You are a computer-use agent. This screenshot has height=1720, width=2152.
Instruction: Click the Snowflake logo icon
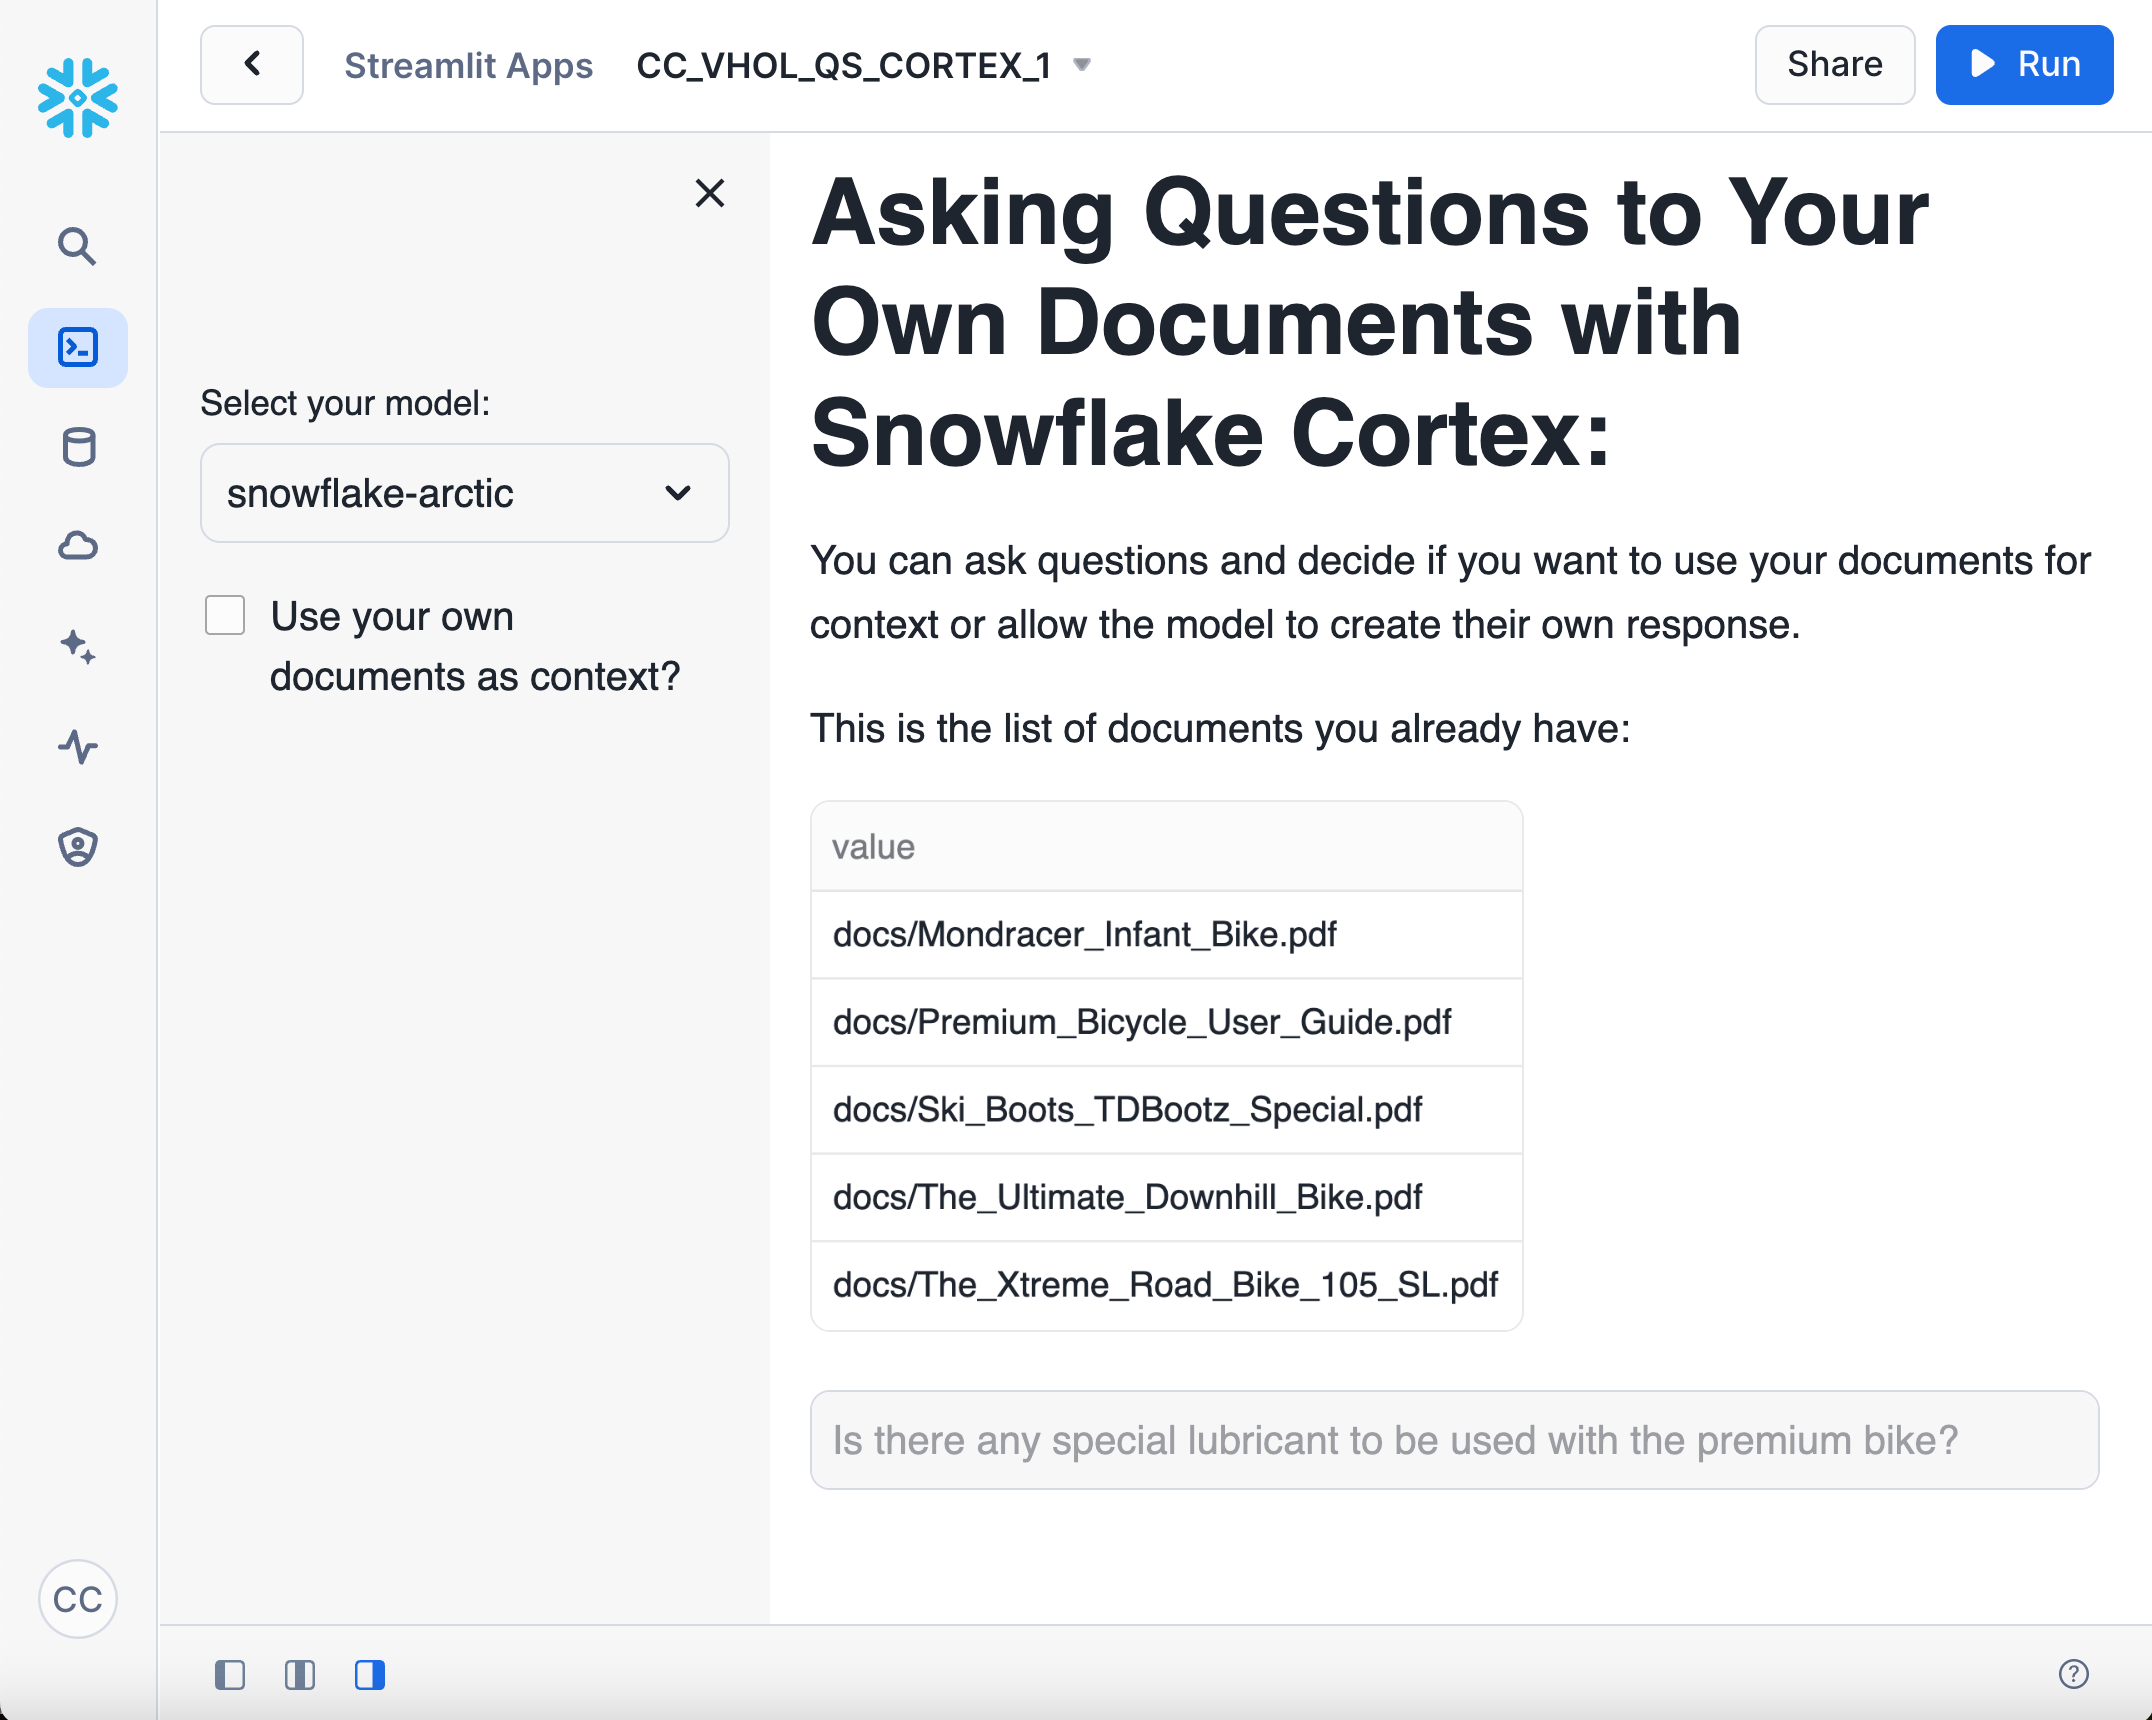point(78,97)
